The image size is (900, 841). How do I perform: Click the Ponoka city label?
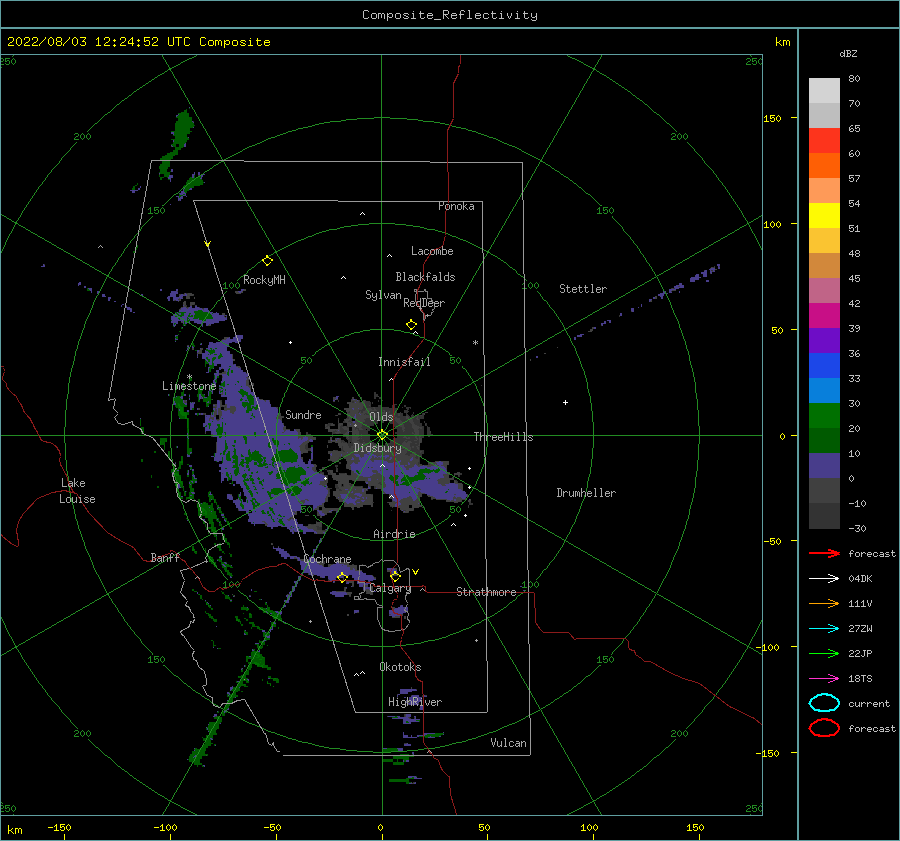pyautogui.click(x=456, y=206)
